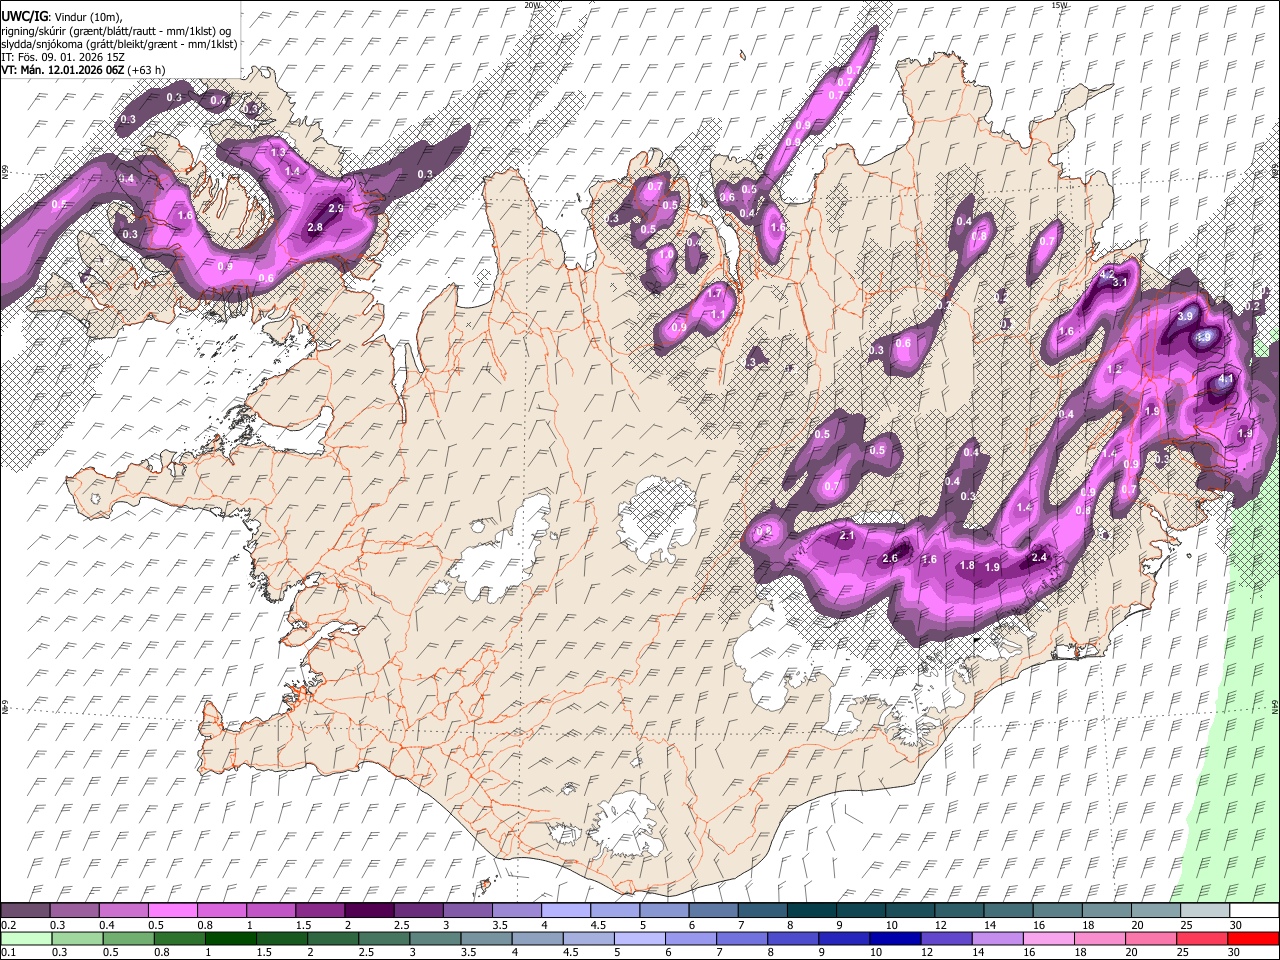Screen dimensions: 1280x960
Task: Click the 64N latitude label on the right edge
Action: point(1275,706)
